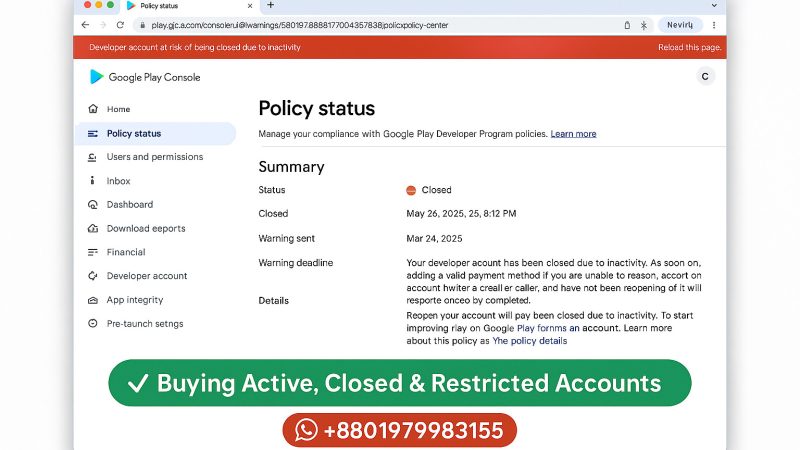Click the Home house icon in sidebar

tap(93, 109)
